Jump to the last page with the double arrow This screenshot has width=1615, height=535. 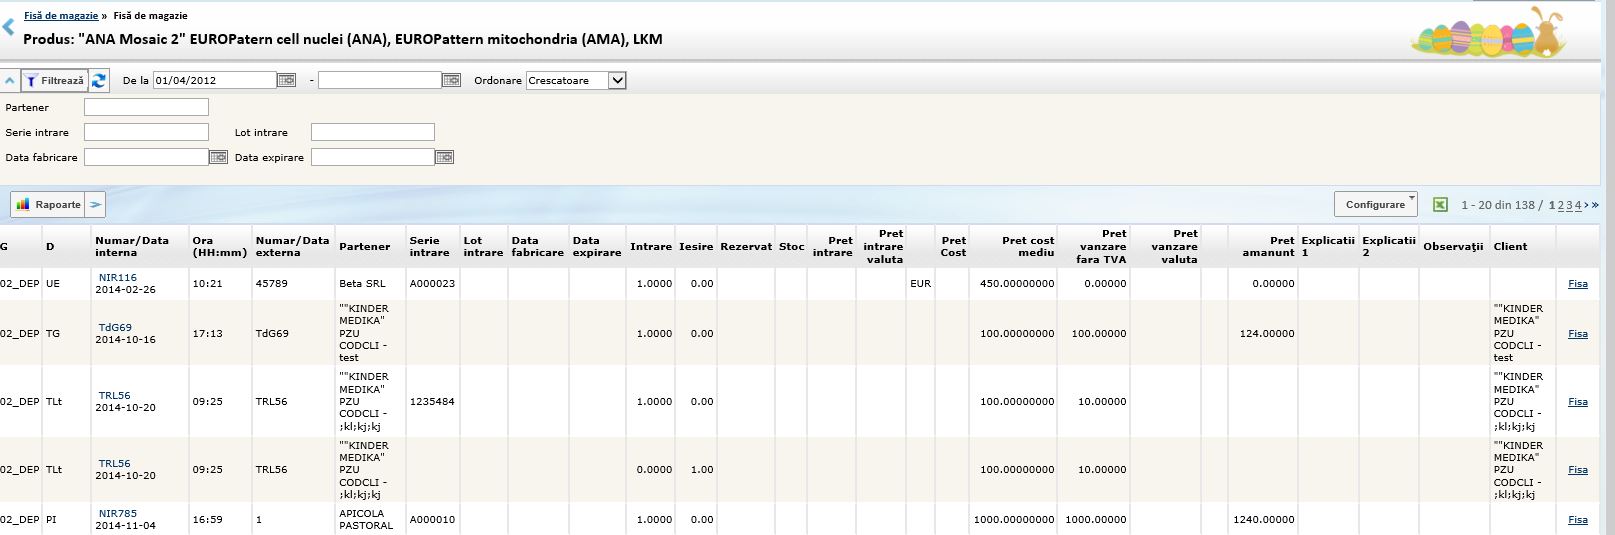click(x=1595, y=205)
